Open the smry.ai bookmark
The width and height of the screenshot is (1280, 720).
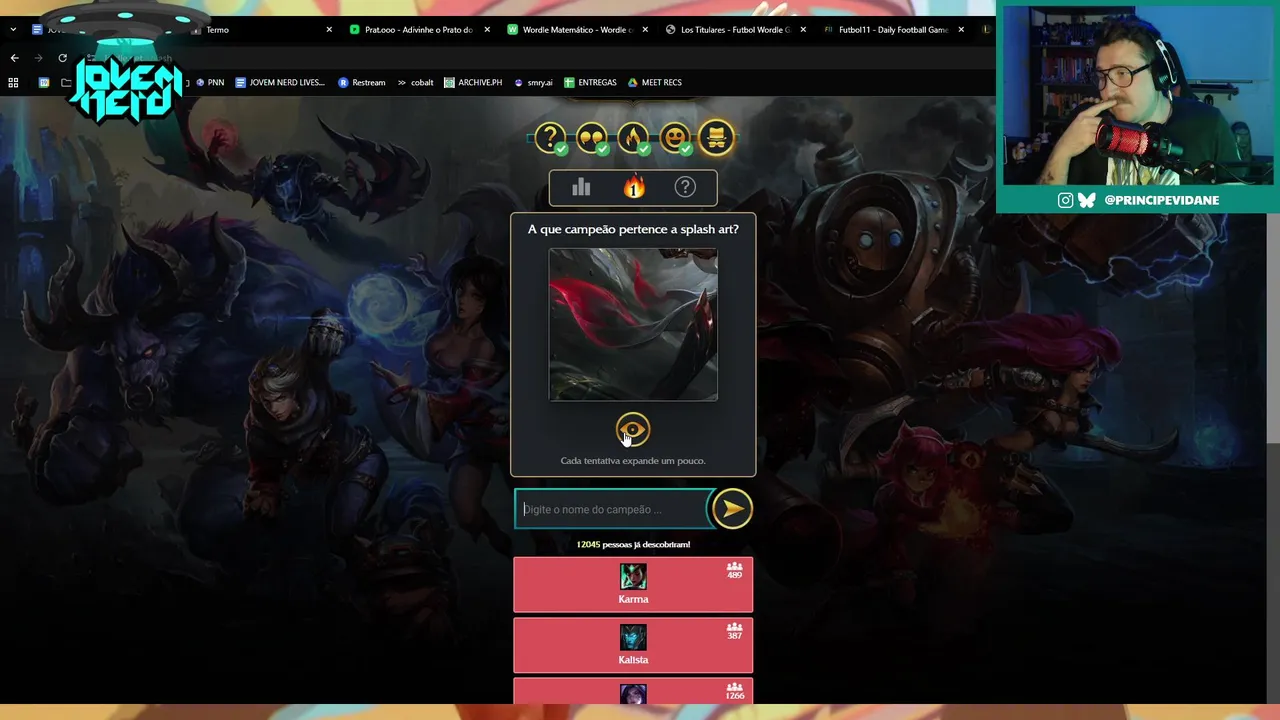(x=533, y=83)
